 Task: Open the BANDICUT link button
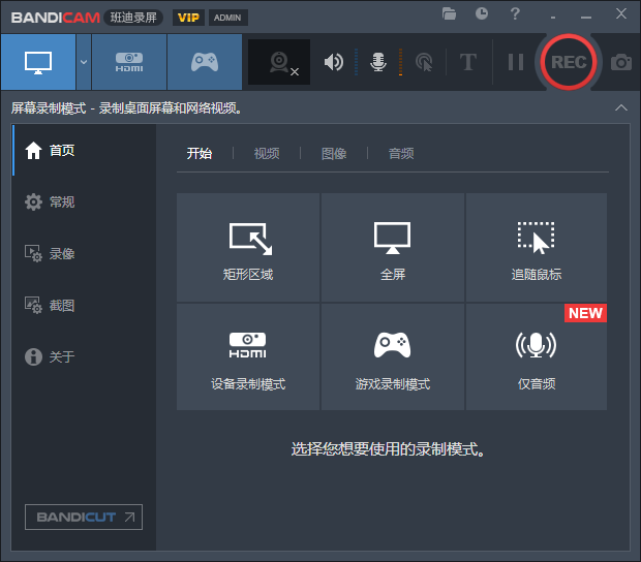[84, 517]
